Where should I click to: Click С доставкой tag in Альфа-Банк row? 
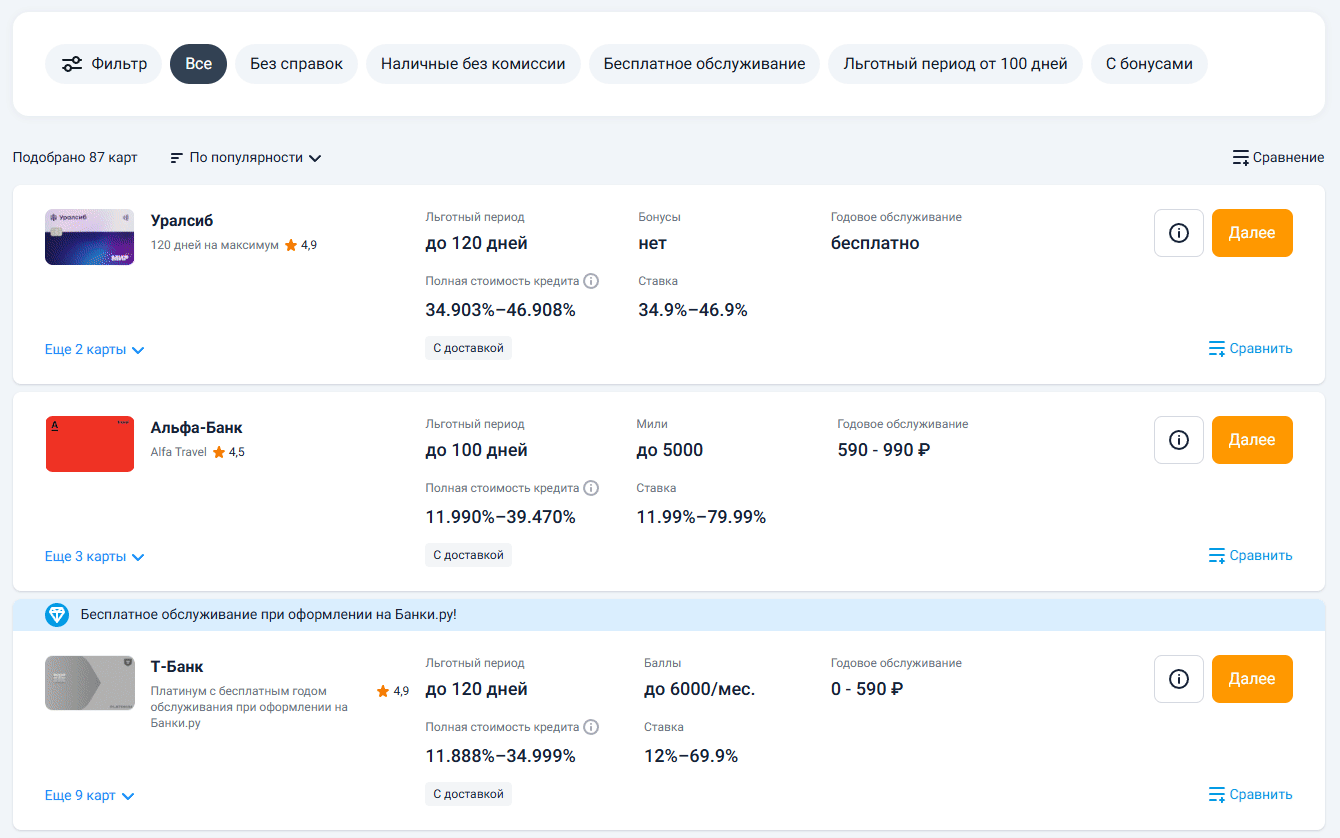(x=468, y=555)
